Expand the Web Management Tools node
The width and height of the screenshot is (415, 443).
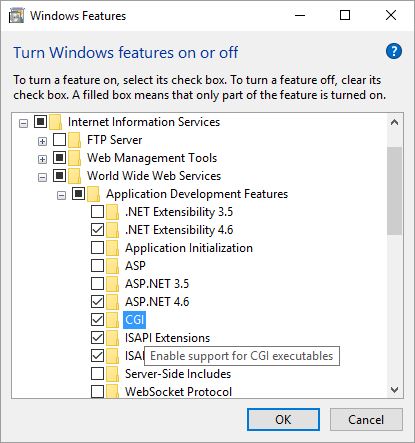tap(42, 159)
